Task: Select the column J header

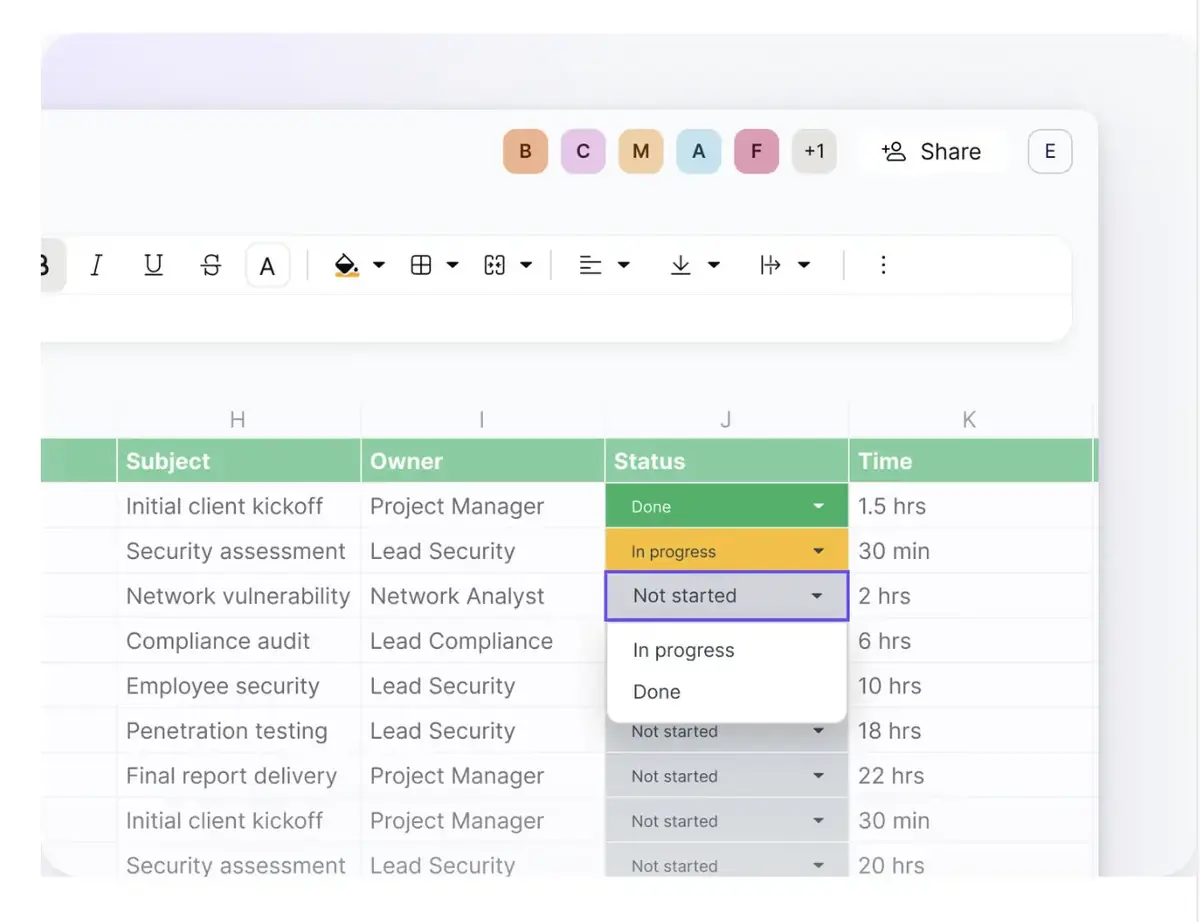Action: (725, 420)
